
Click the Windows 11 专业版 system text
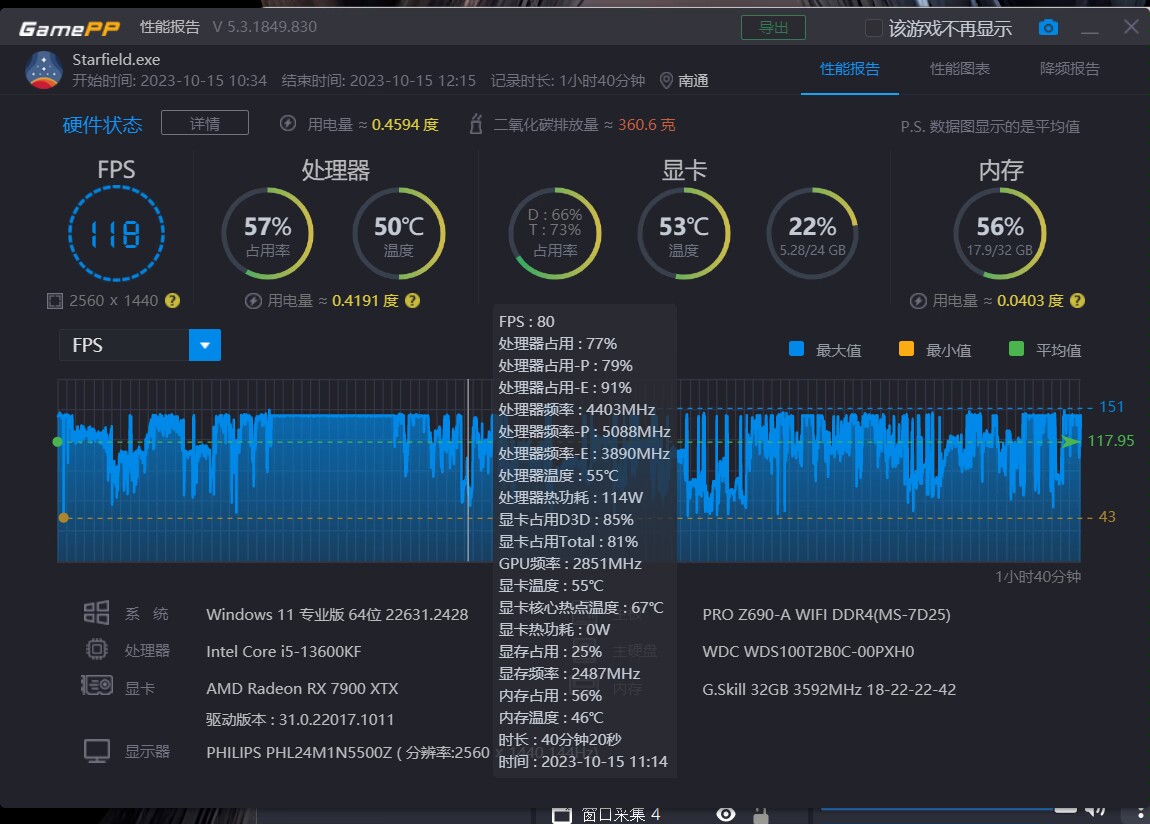pos(337,614)
